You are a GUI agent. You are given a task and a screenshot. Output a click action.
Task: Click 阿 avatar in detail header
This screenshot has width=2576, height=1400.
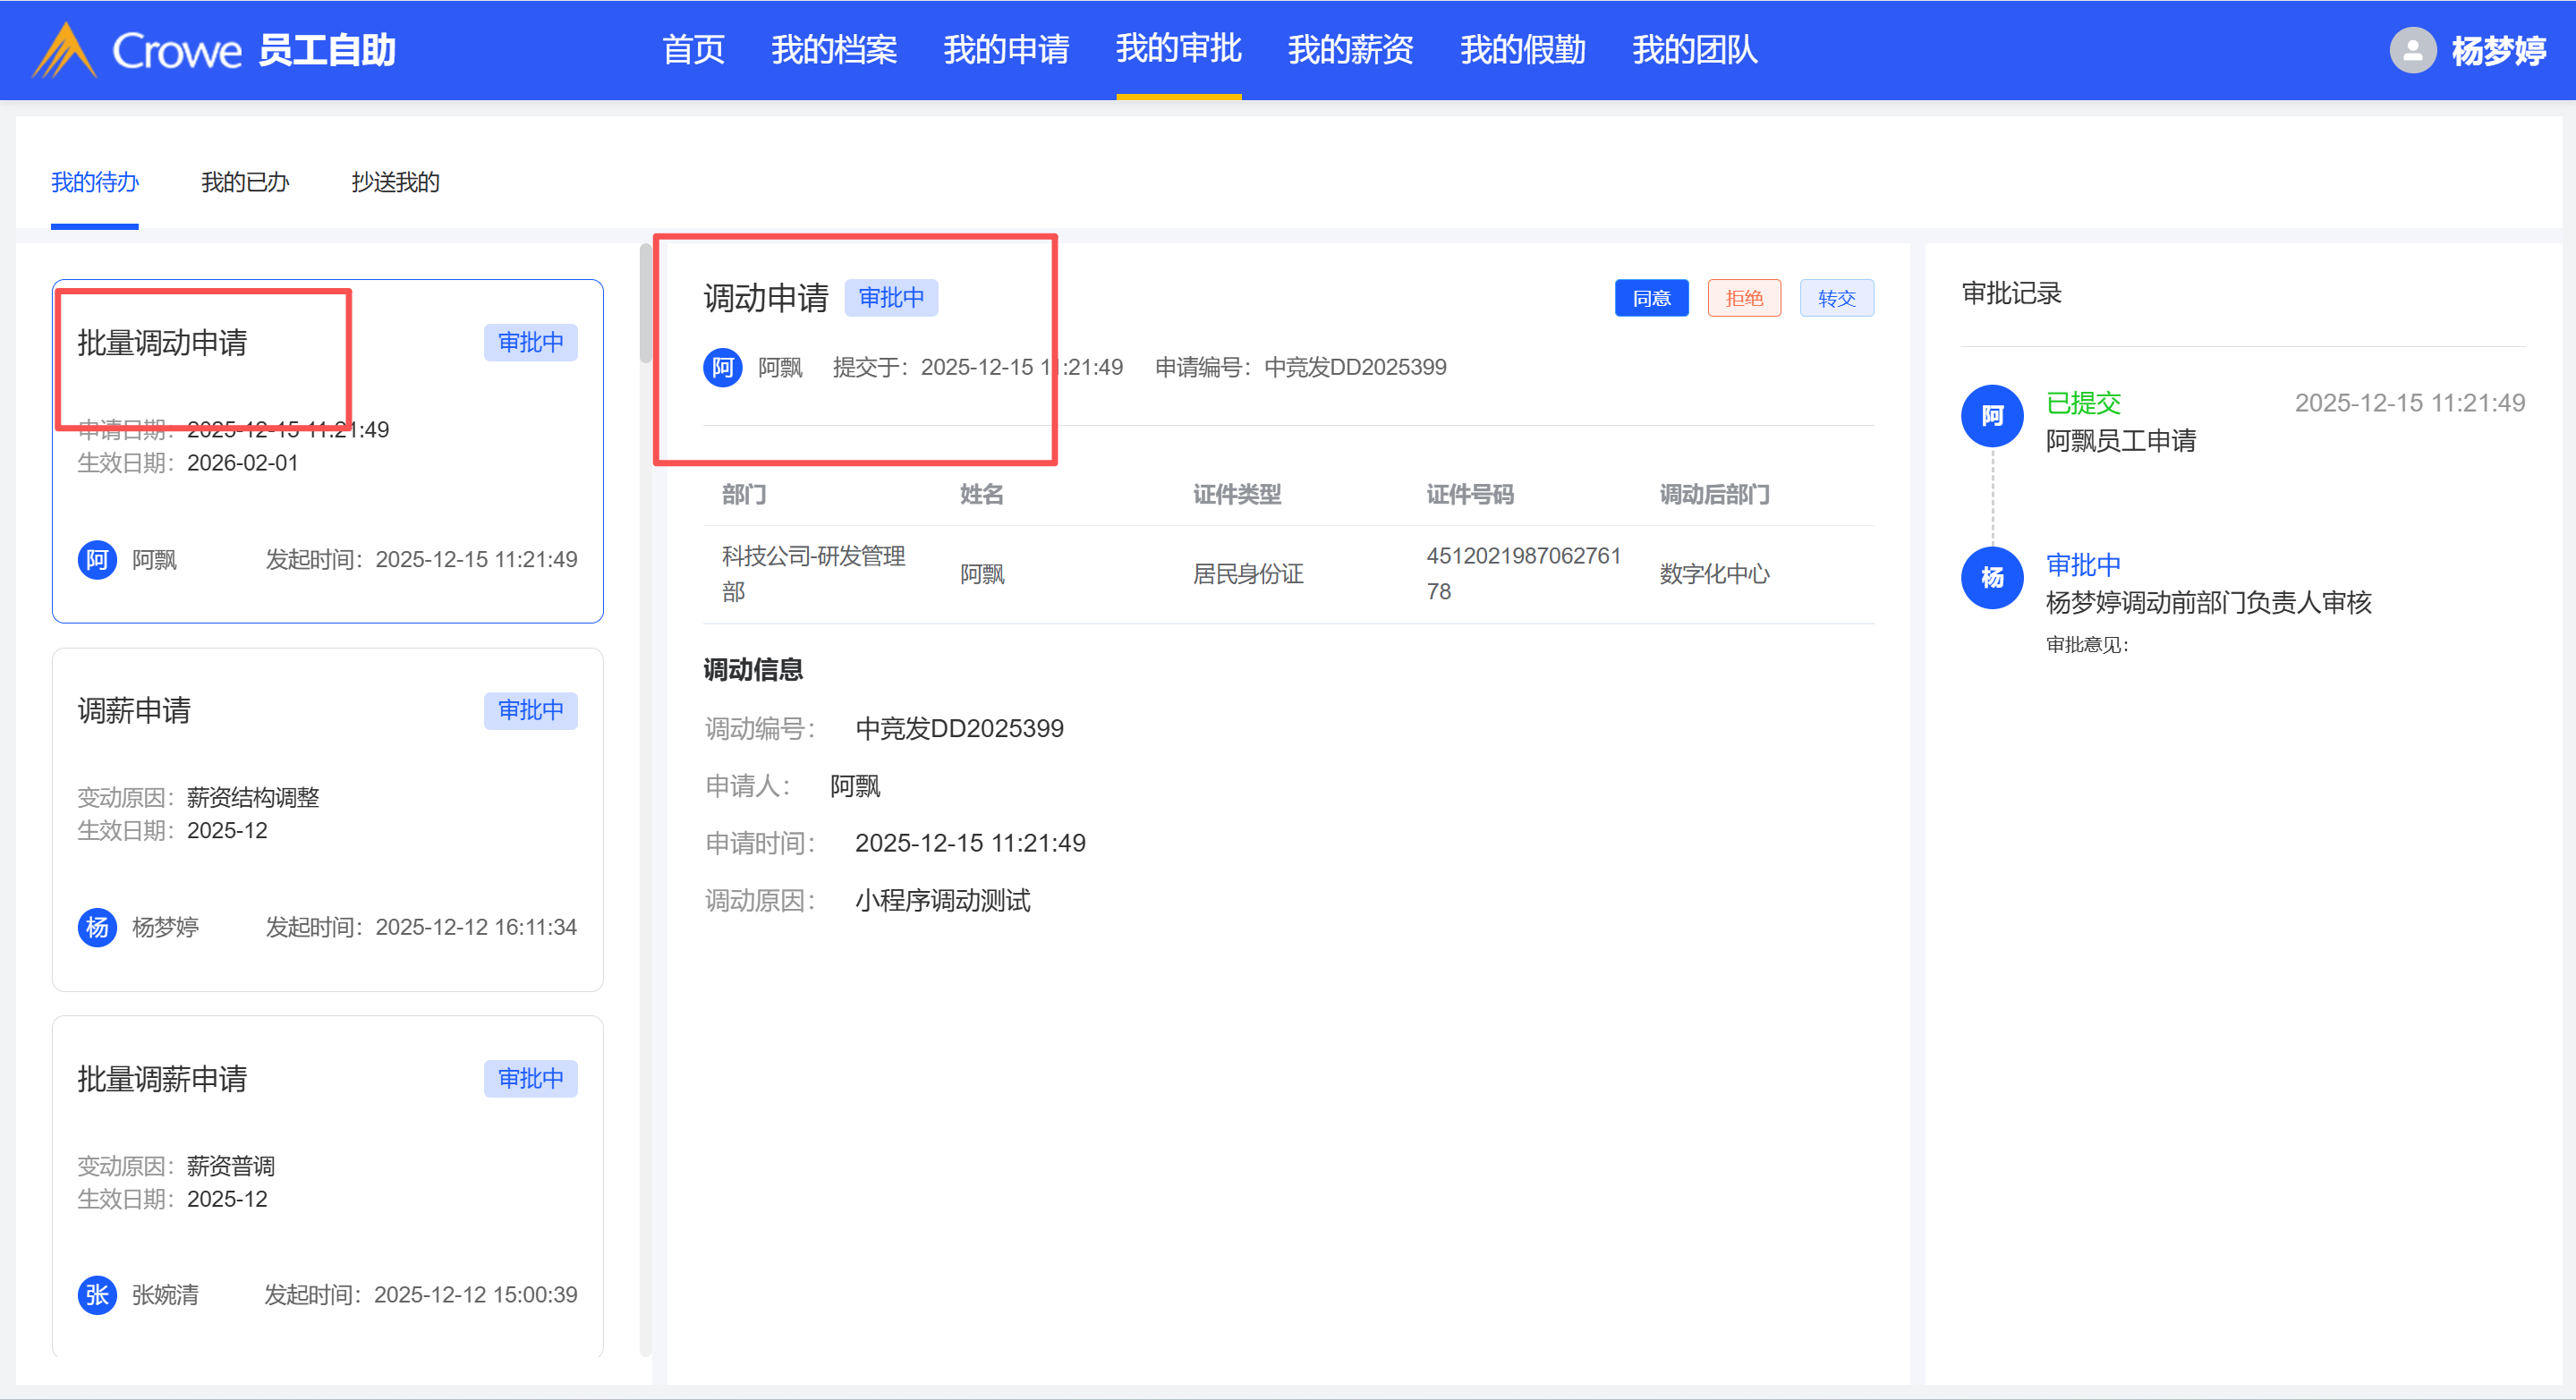(722, 367)
